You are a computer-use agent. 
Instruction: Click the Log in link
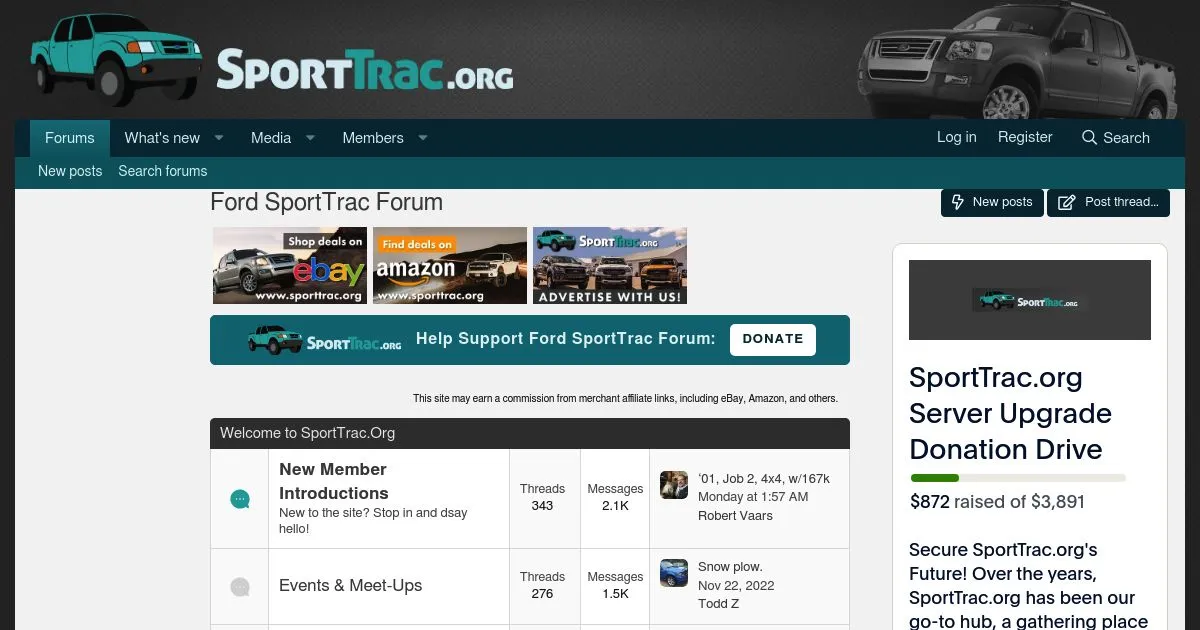(957, 137)
